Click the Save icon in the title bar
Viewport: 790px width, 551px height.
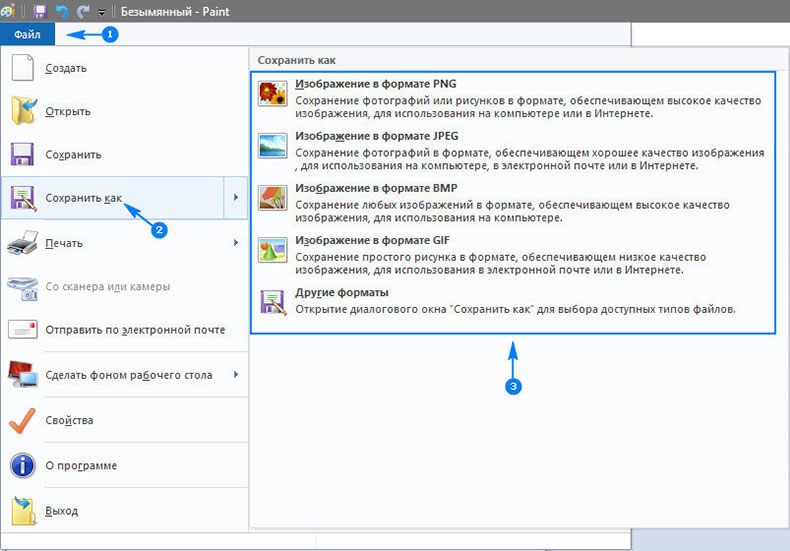[x=40, y=11]
